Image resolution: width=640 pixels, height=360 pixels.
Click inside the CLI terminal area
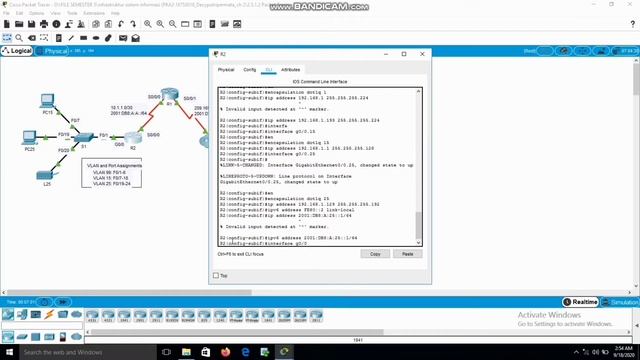point(317,167)
